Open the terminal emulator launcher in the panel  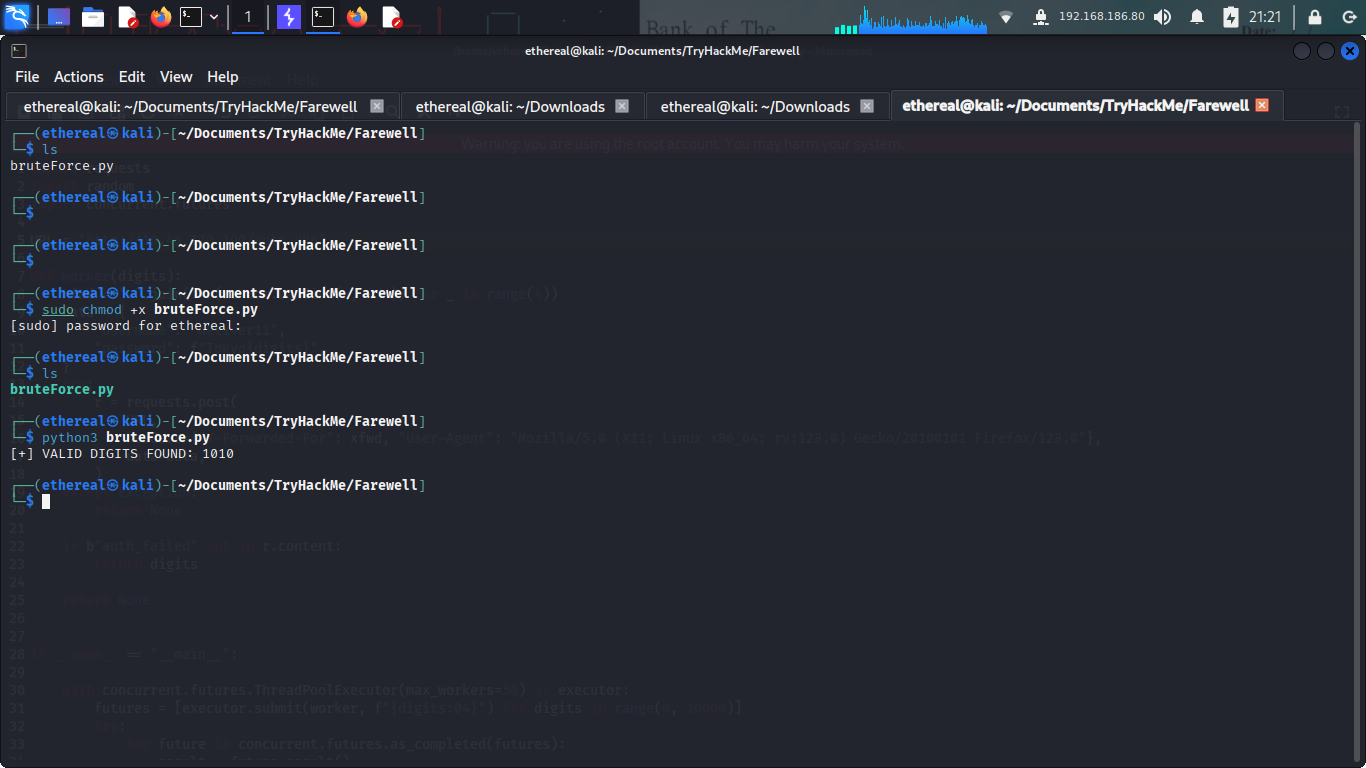pyautogui.click(x=191, y=17)
